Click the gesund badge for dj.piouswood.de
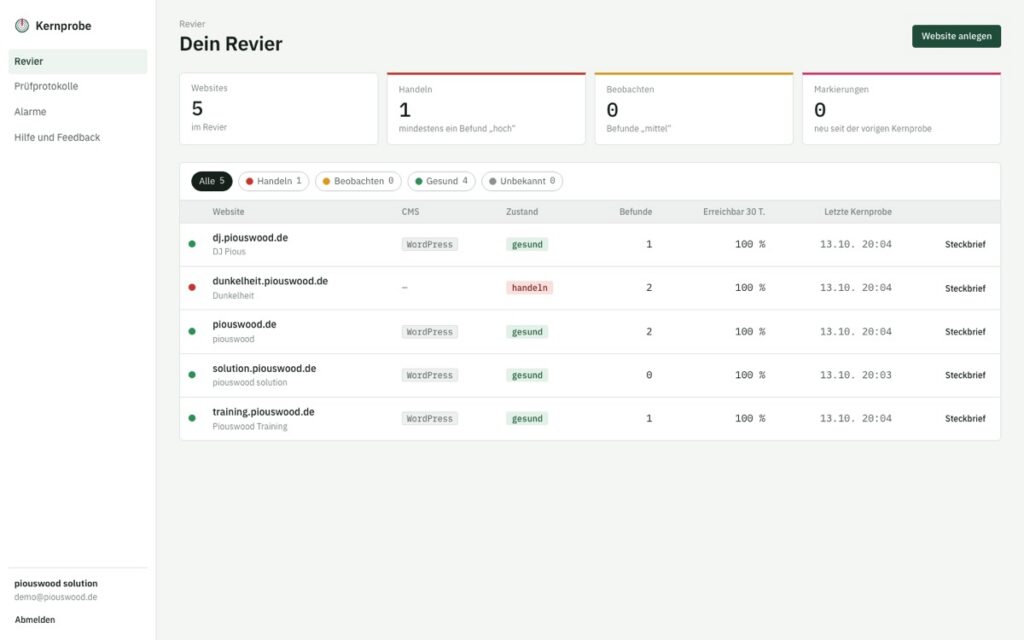1024x640 pixels. [x=527, y=244]
